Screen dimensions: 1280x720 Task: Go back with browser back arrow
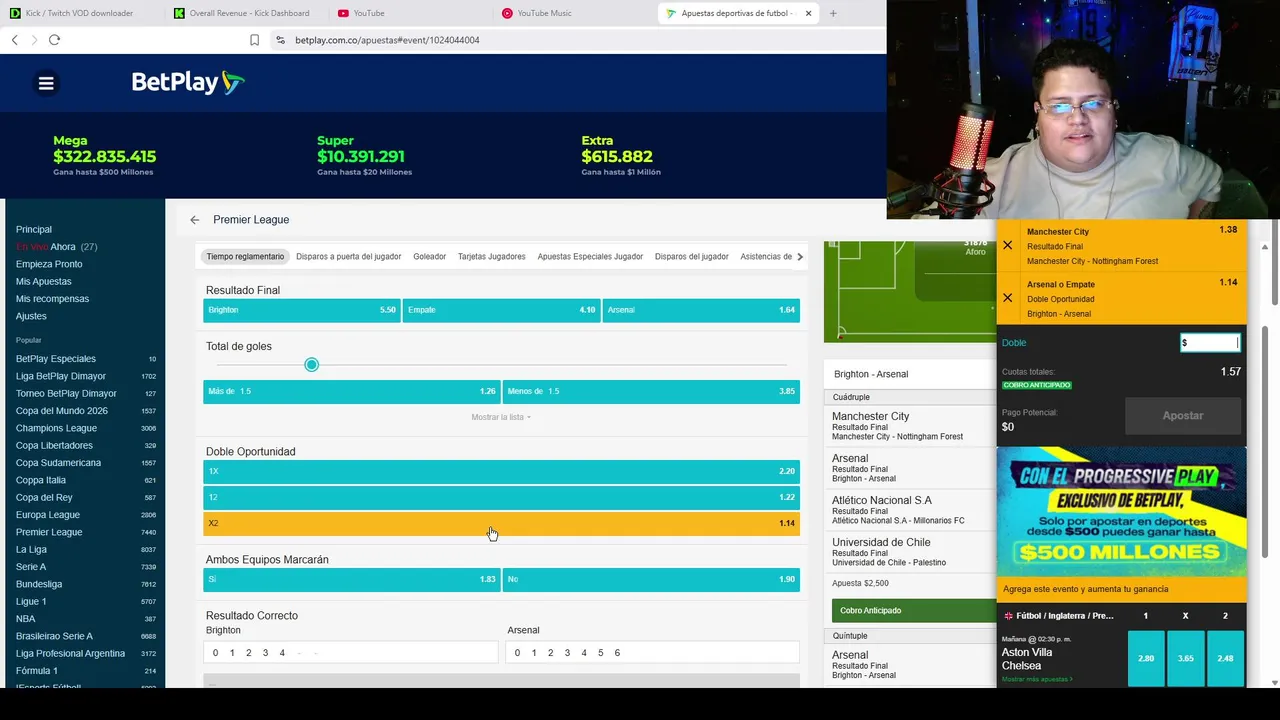(14, 40)
